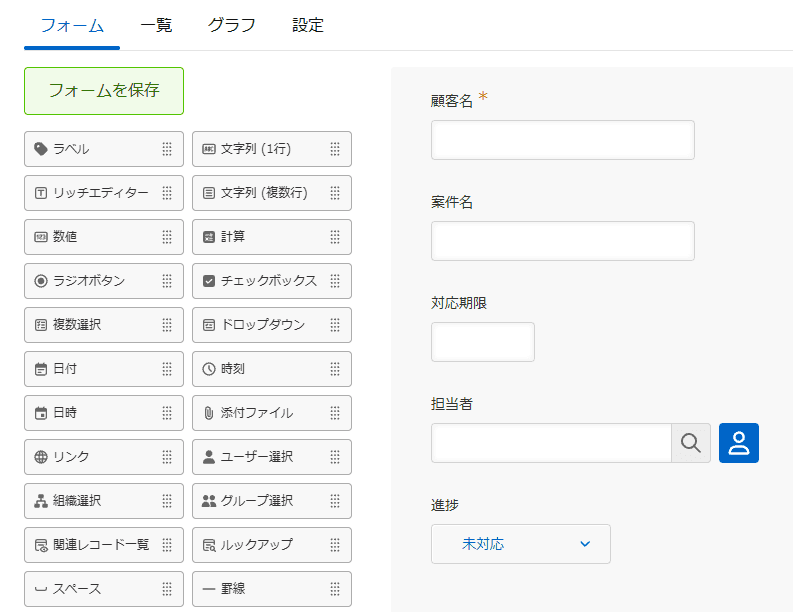
Task: Grab the drag handle on ラジオボタン
Action: click(167, 281)
